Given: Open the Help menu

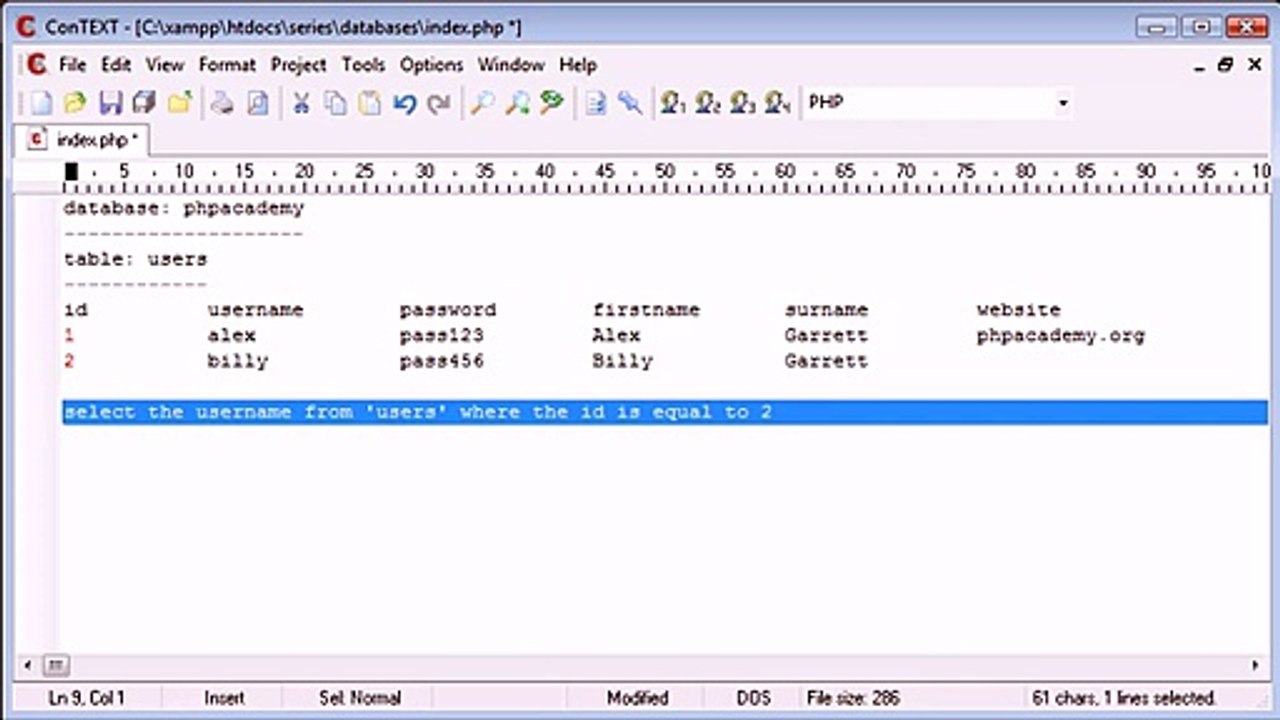Looking at the screenshot, I should (577, 64).
